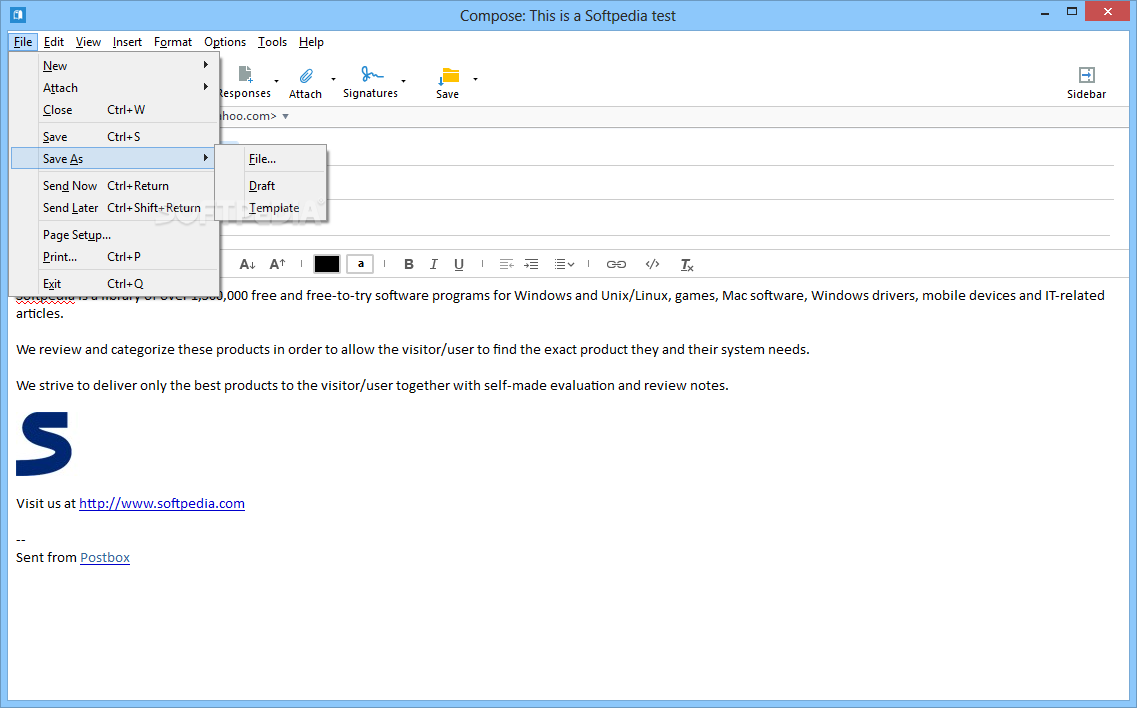Open the View menu
1137x708 pixels.
pyautogui.click(x=88, y=42)
